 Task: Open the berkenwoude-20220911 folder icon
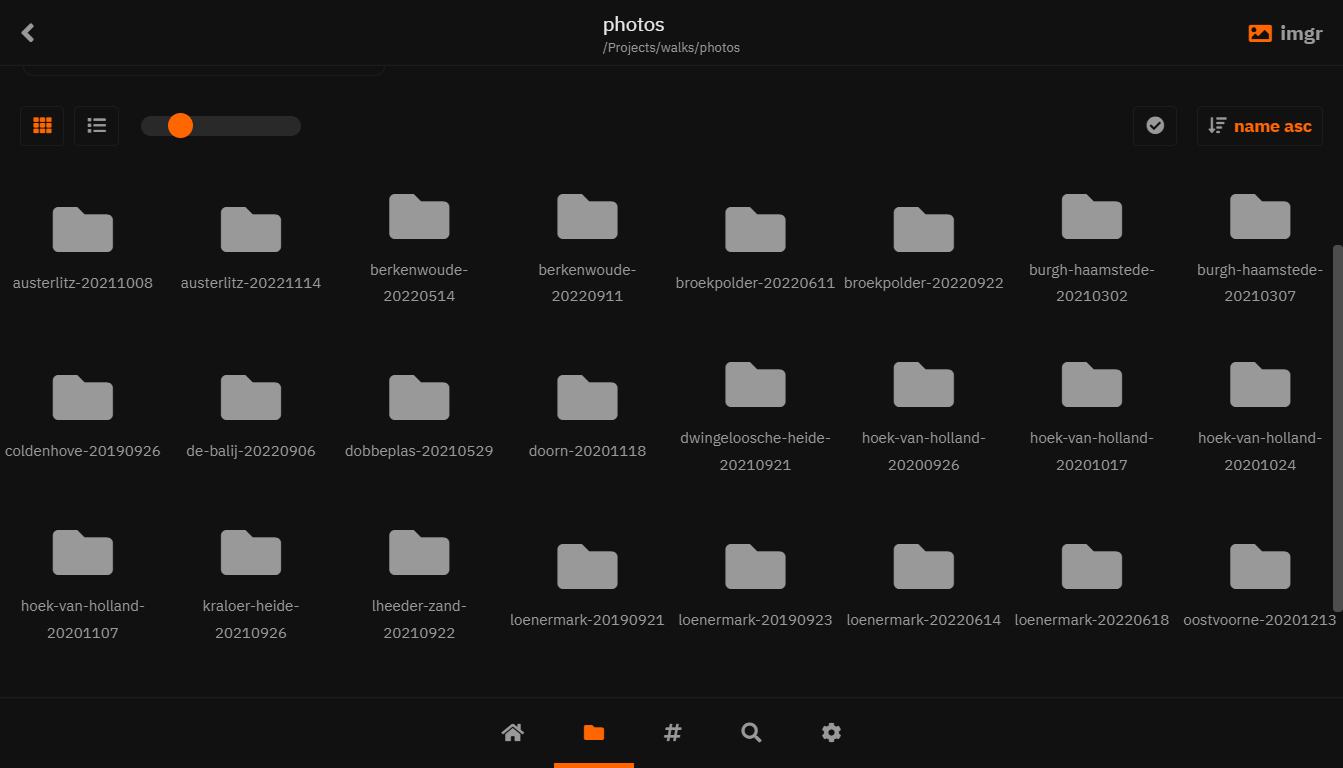587,216
